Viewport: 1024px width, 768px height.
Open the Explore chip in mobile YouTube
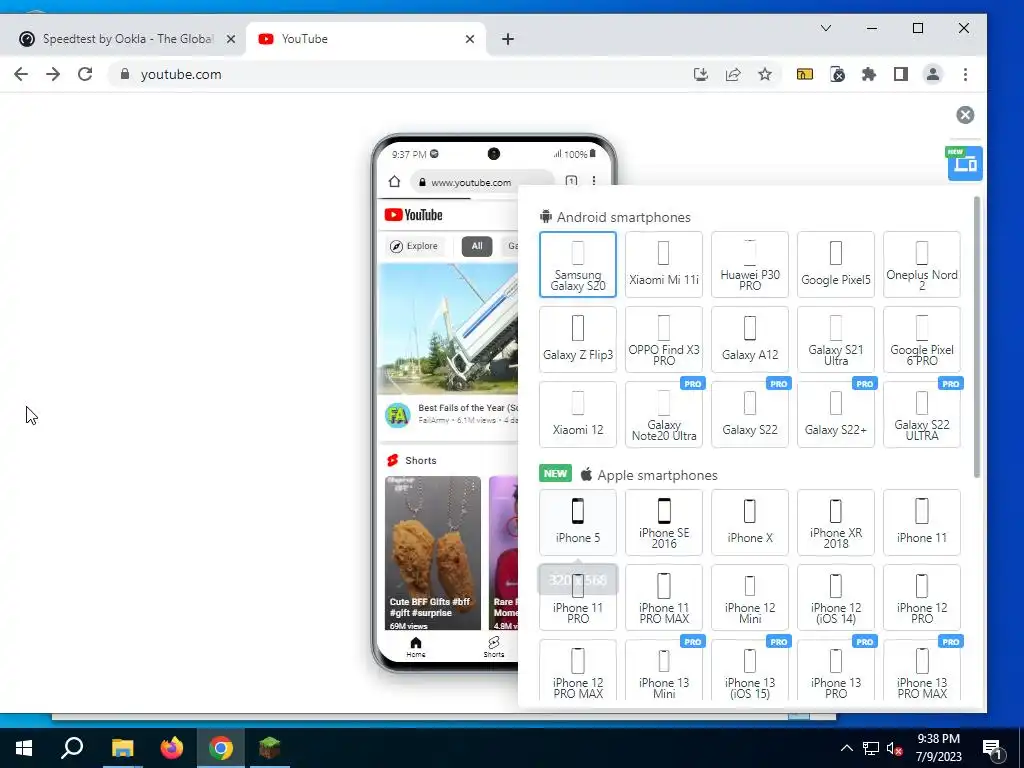coord(415,246)
